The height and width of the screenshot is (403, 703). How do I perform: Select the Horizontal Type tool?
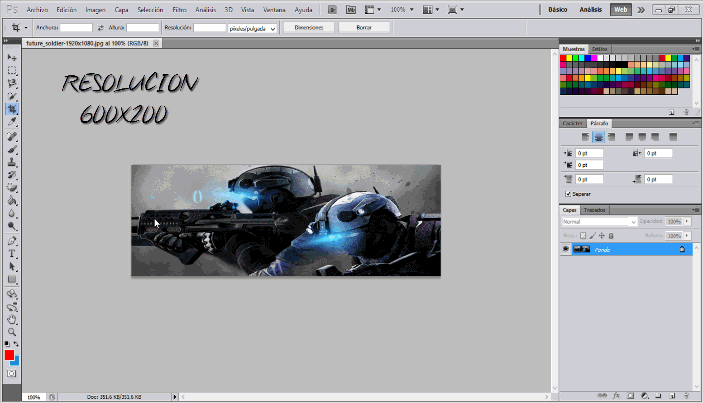(12, 254)
